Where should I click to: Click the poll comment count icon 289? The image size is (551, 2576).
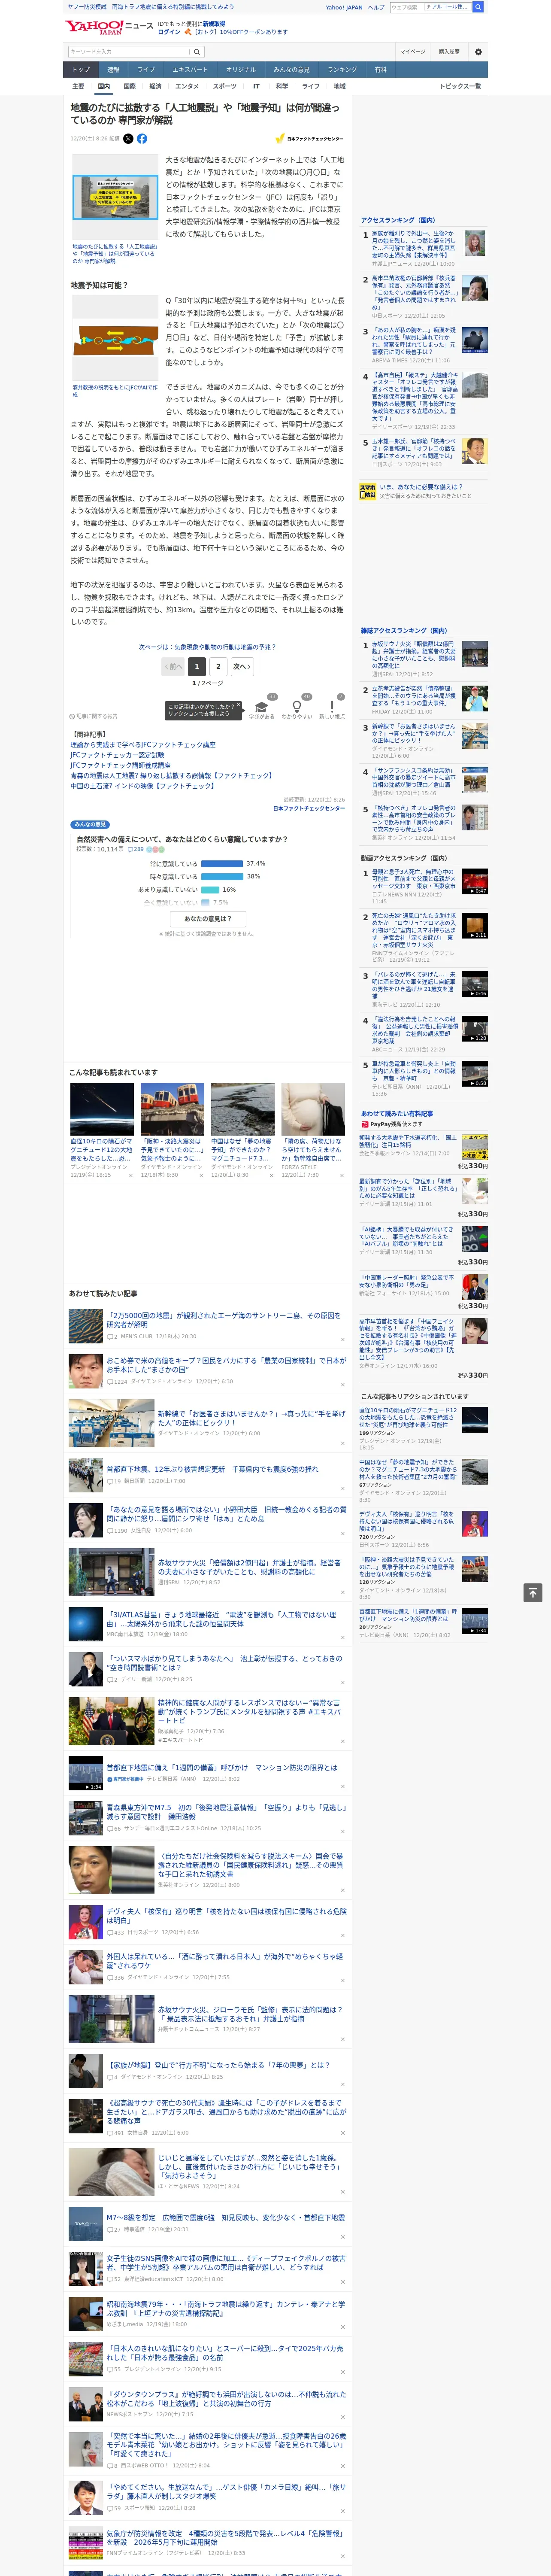tap(135, 849)
